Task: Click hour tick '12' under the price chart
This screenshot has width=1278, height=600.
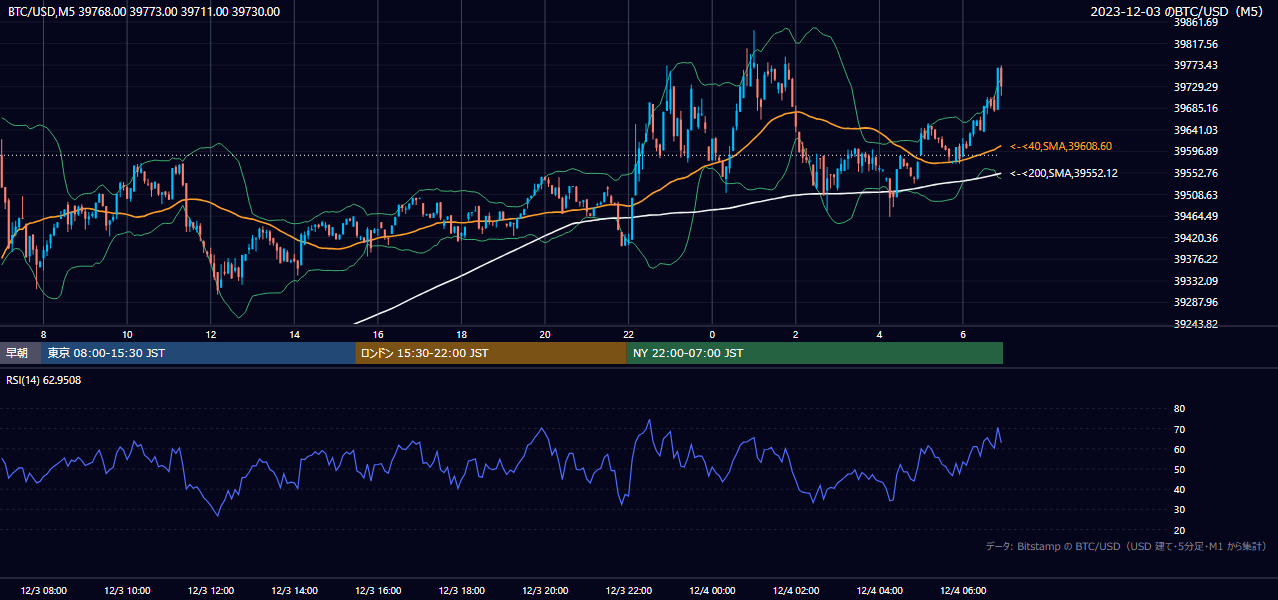Action: pyautogui.click(x=211, y=334)
